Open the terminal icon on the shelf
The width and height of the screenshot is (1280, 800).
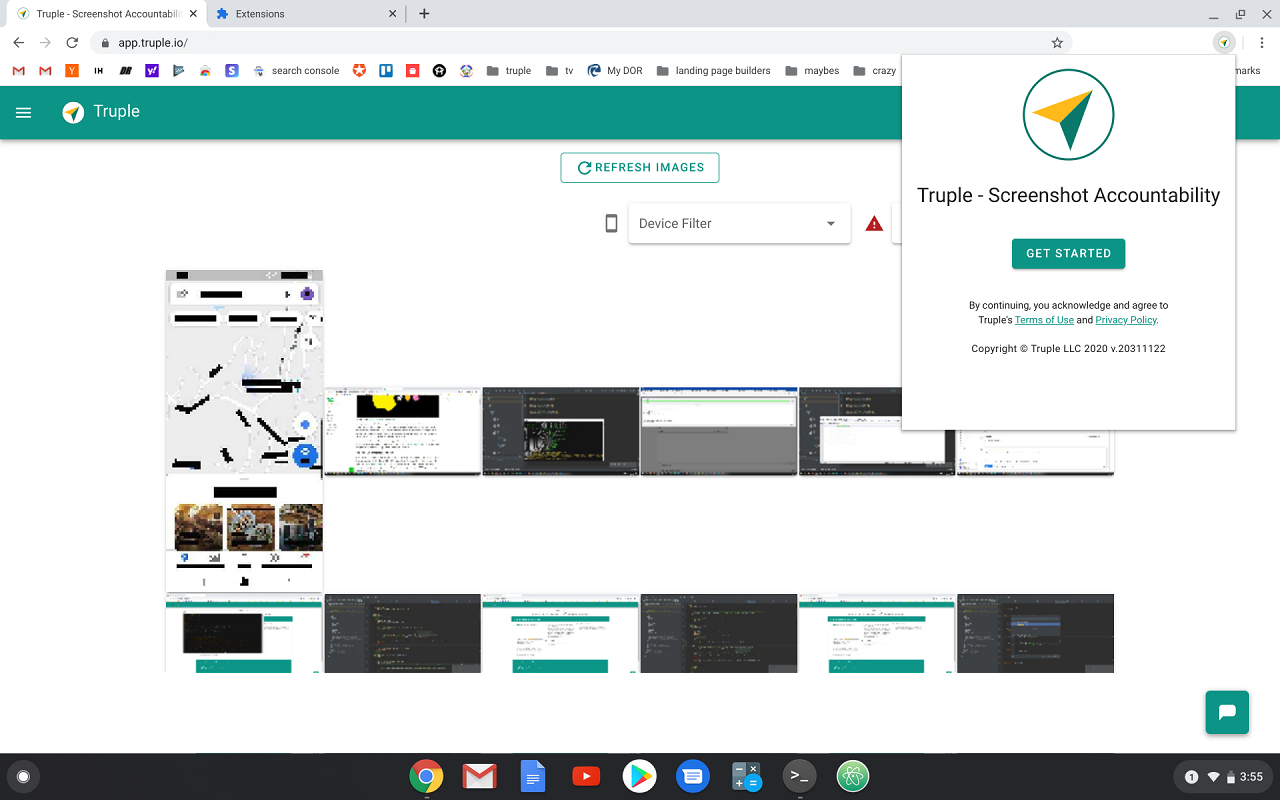click(x=799, y=776)
